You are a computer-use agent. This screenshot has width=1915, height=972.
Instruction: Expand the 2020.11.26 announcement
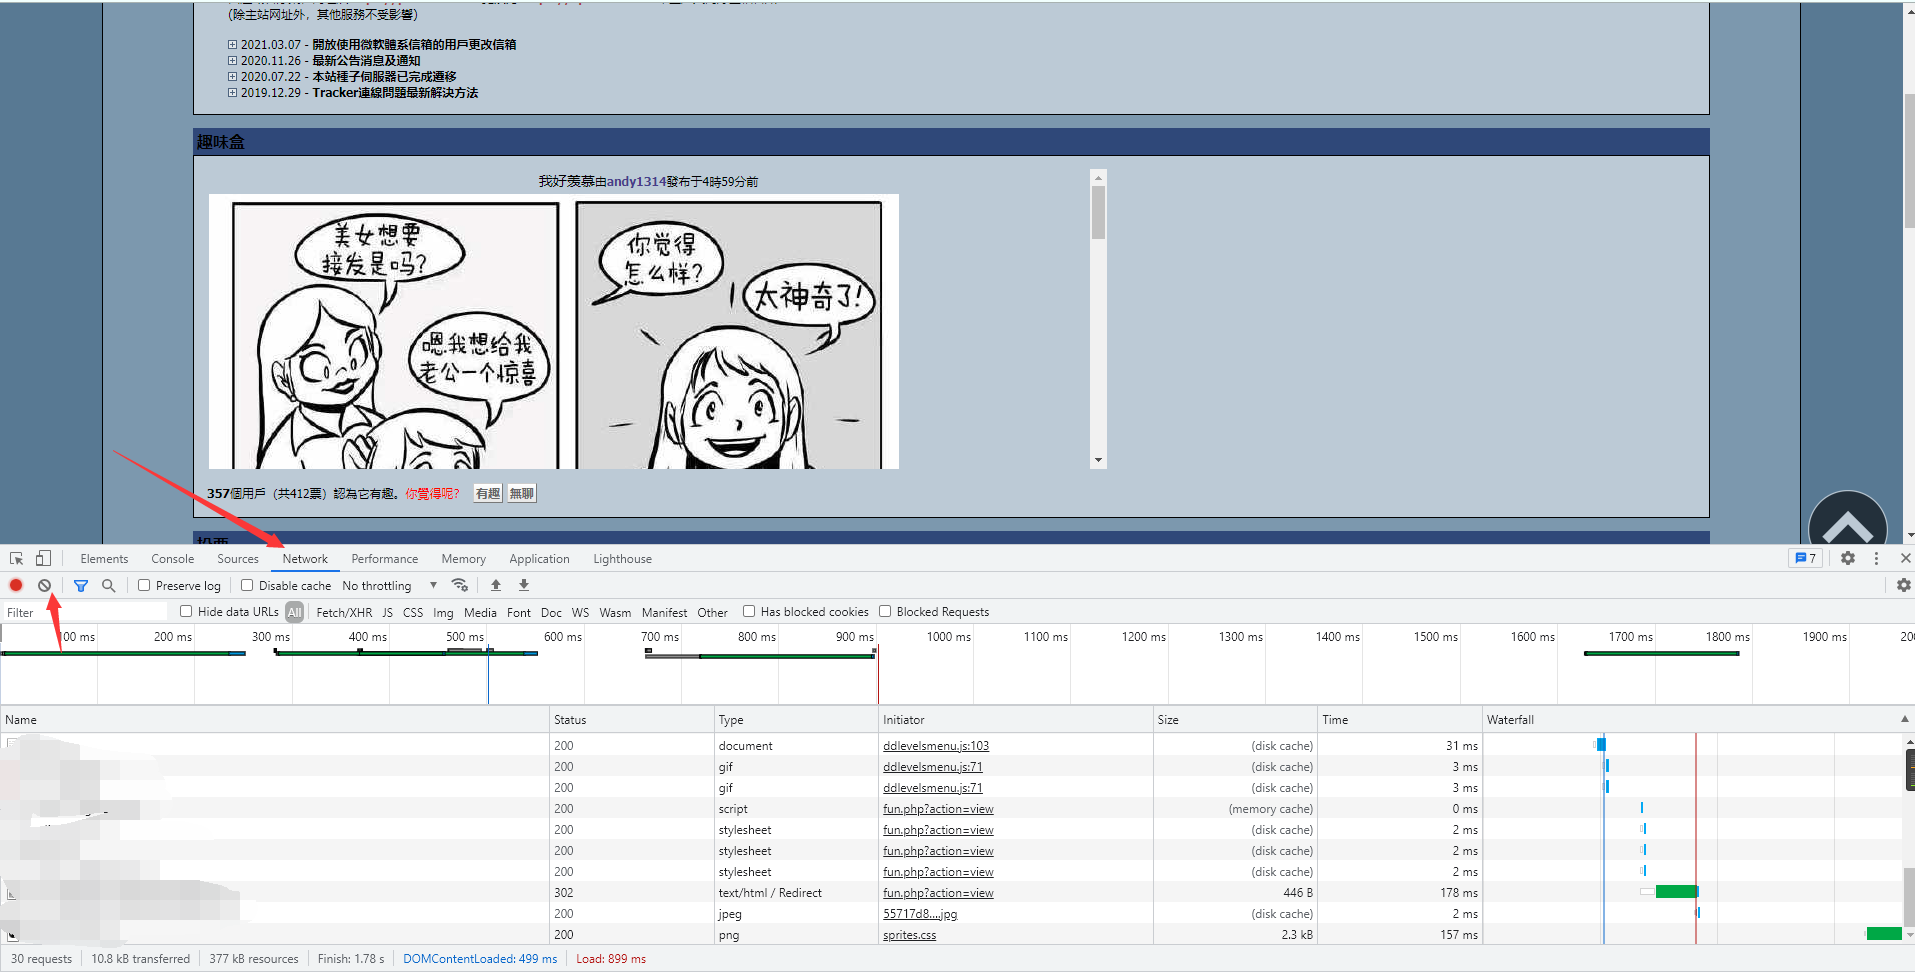(232, 60)
